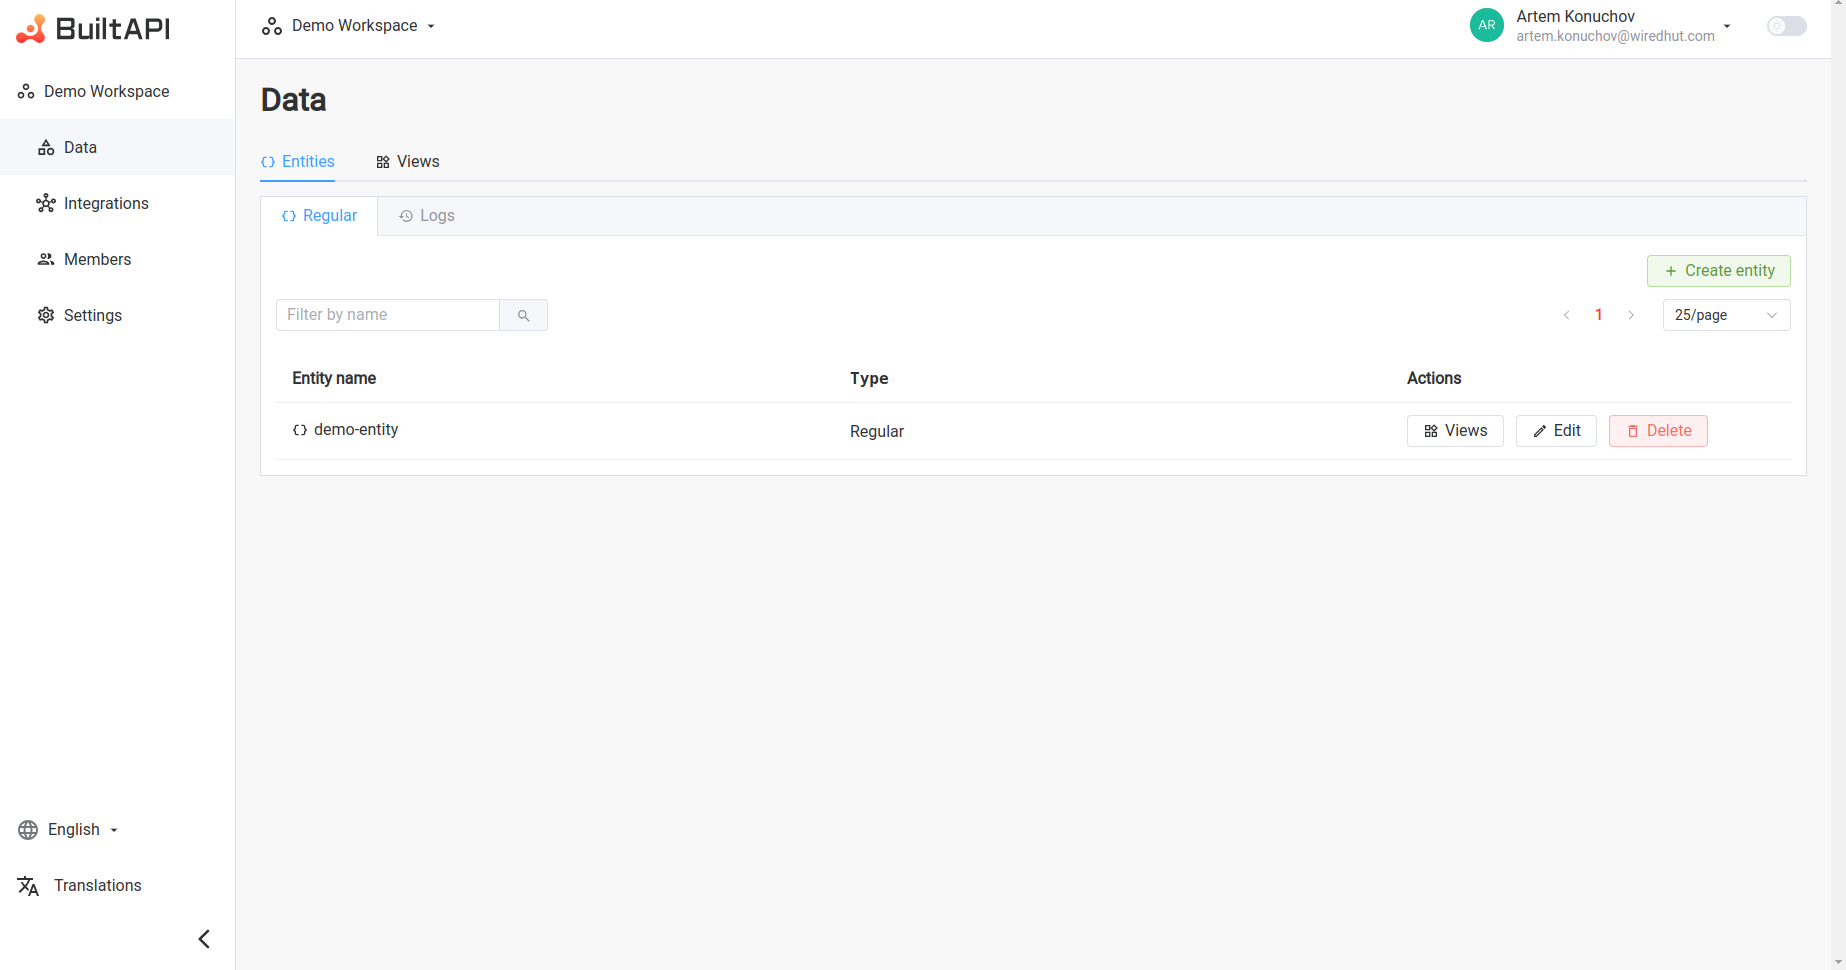The height and width of the screenshot is (970, 1846).
Task: Click the scrollbar down arrow
Action: click(1838, 962)
